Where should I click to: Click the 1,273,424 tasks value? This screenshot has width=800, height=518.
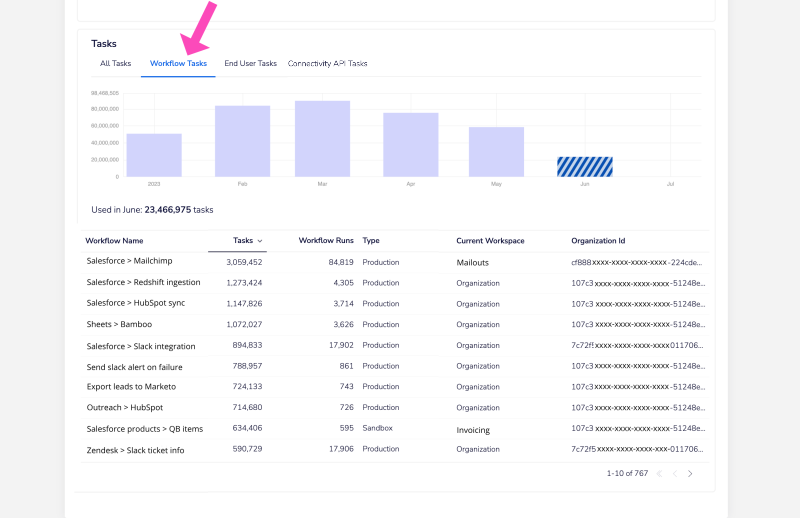tap(244, 283)
